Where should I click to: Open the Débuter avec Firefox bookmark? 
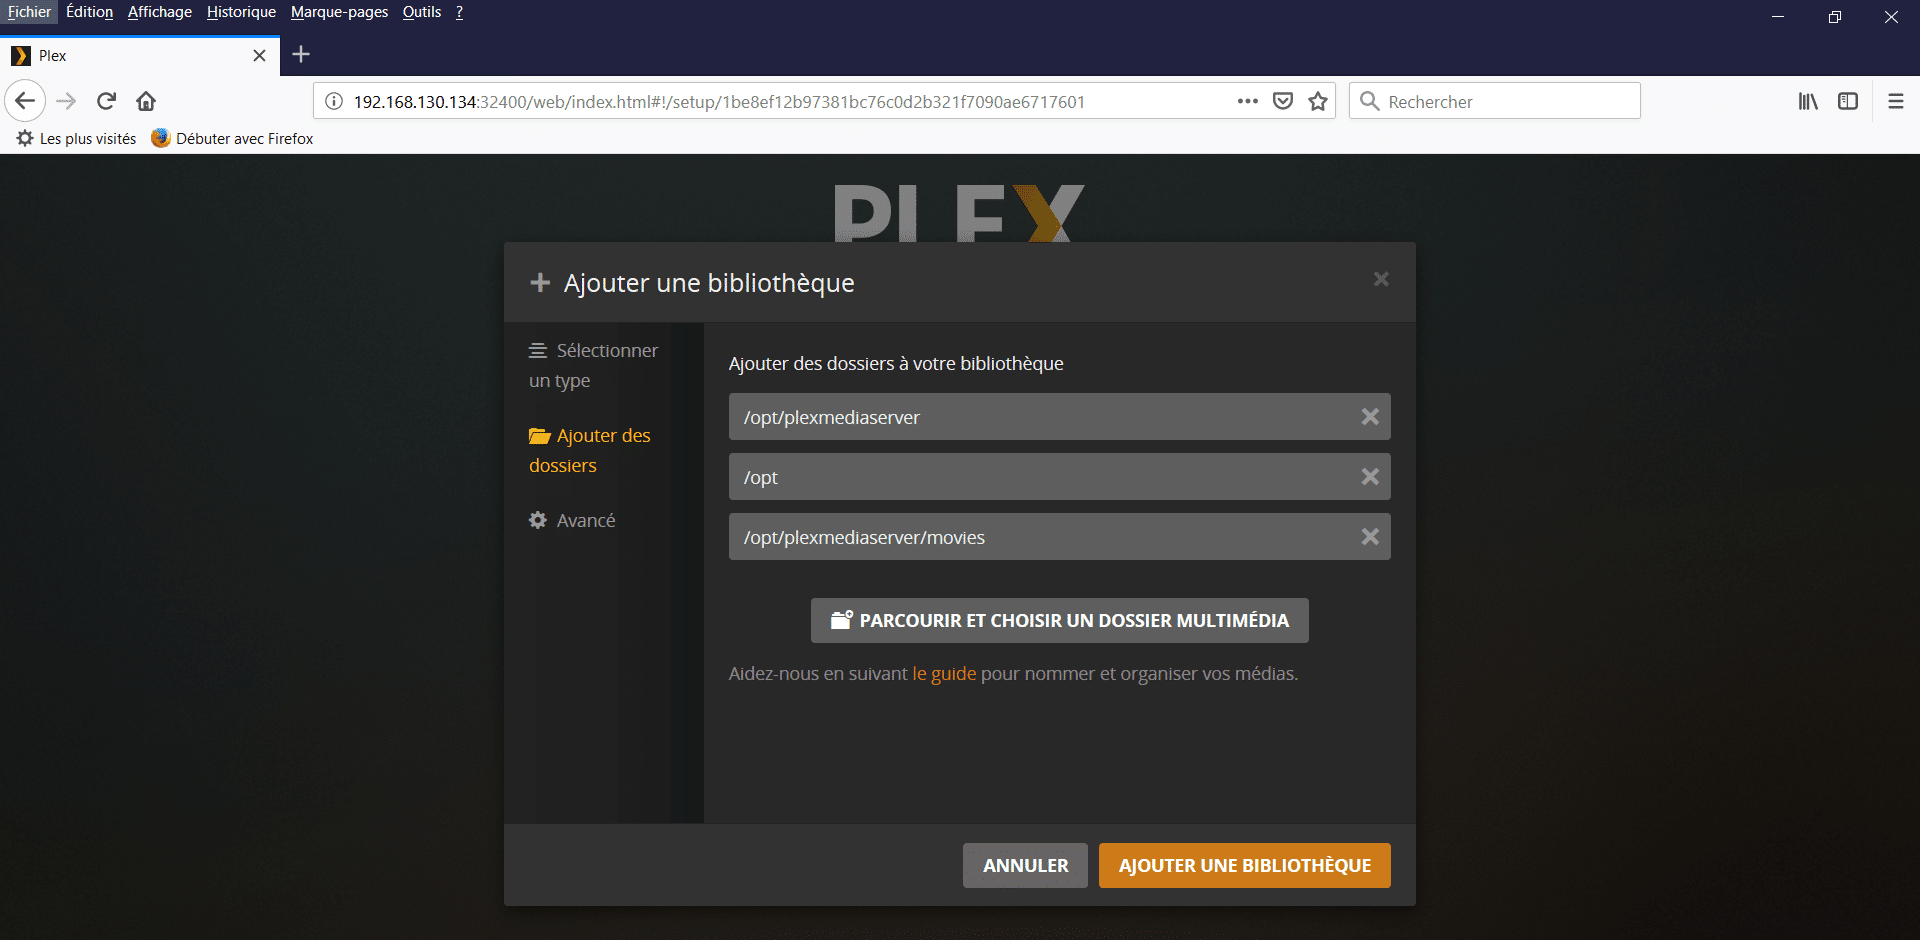(x=231, y=138)
